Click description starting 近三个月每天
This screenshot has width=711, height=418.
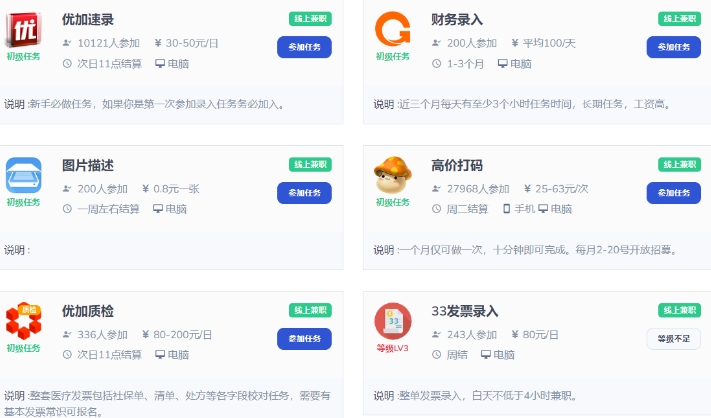535,104
